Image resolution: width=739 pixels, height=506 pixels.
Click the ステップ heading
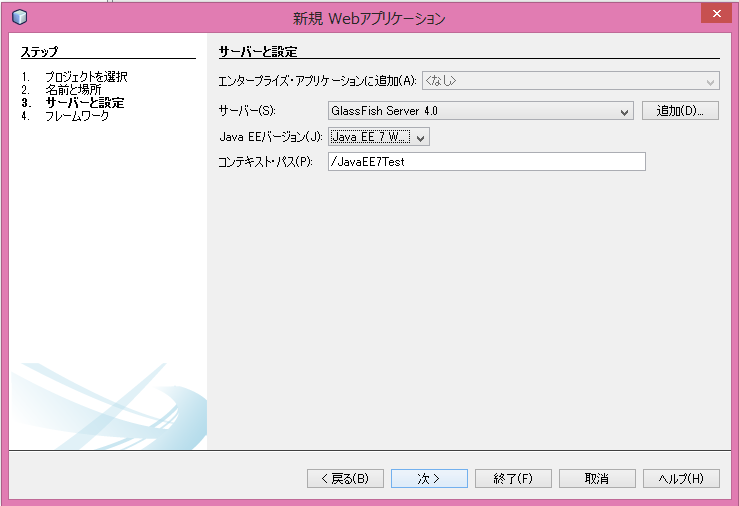(40, 51)
